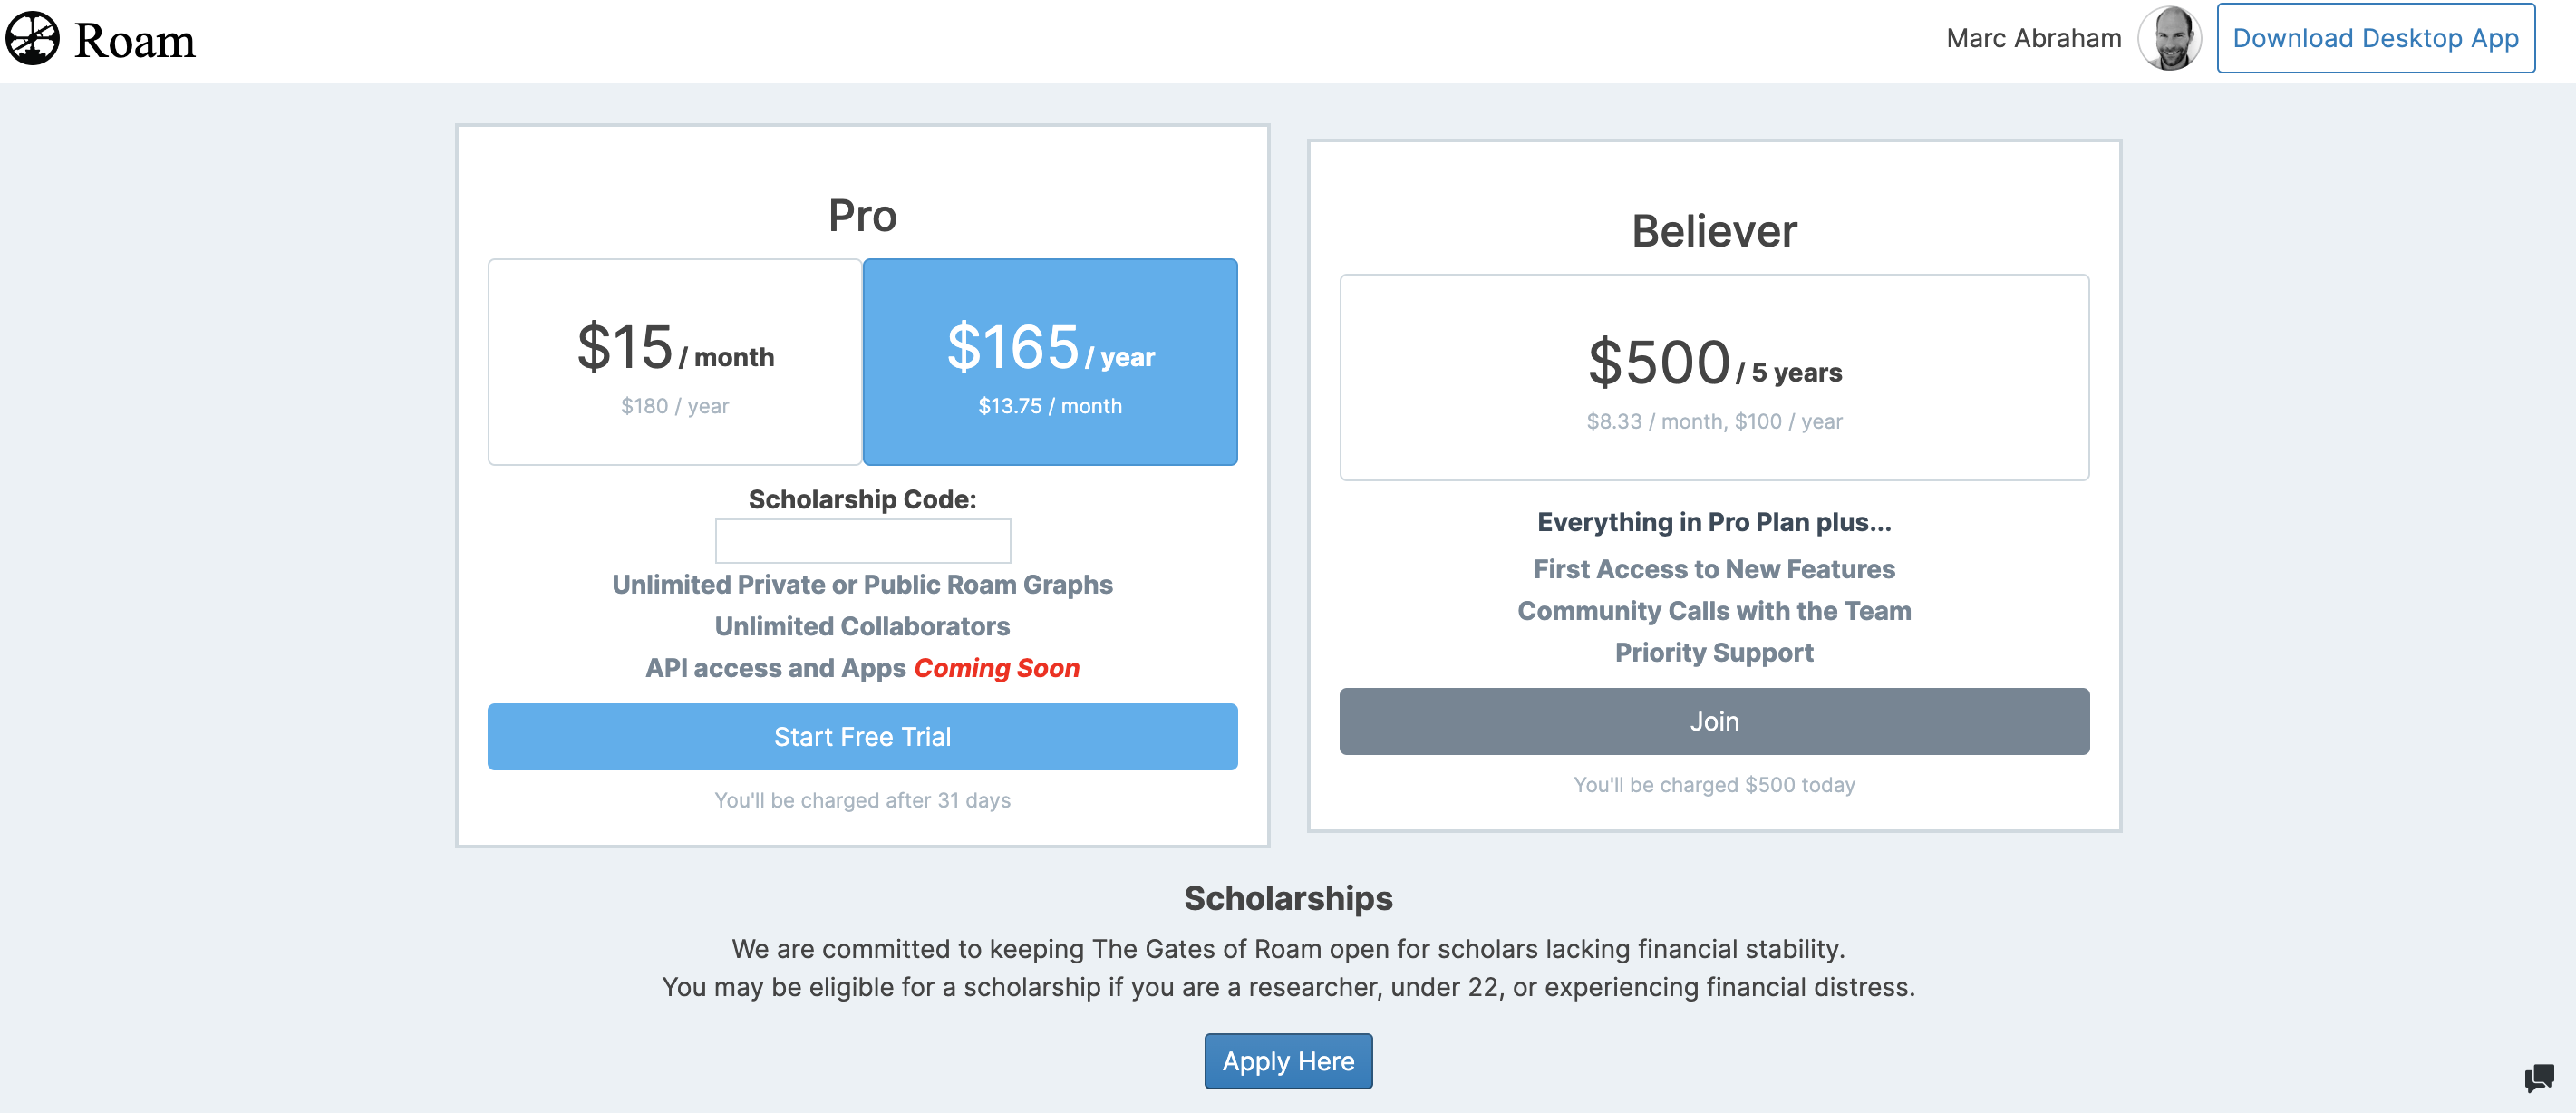This screenshot has width=2576, height=1113.
Task: Click the Marc Abraham username
Action: click(2033, 39)
